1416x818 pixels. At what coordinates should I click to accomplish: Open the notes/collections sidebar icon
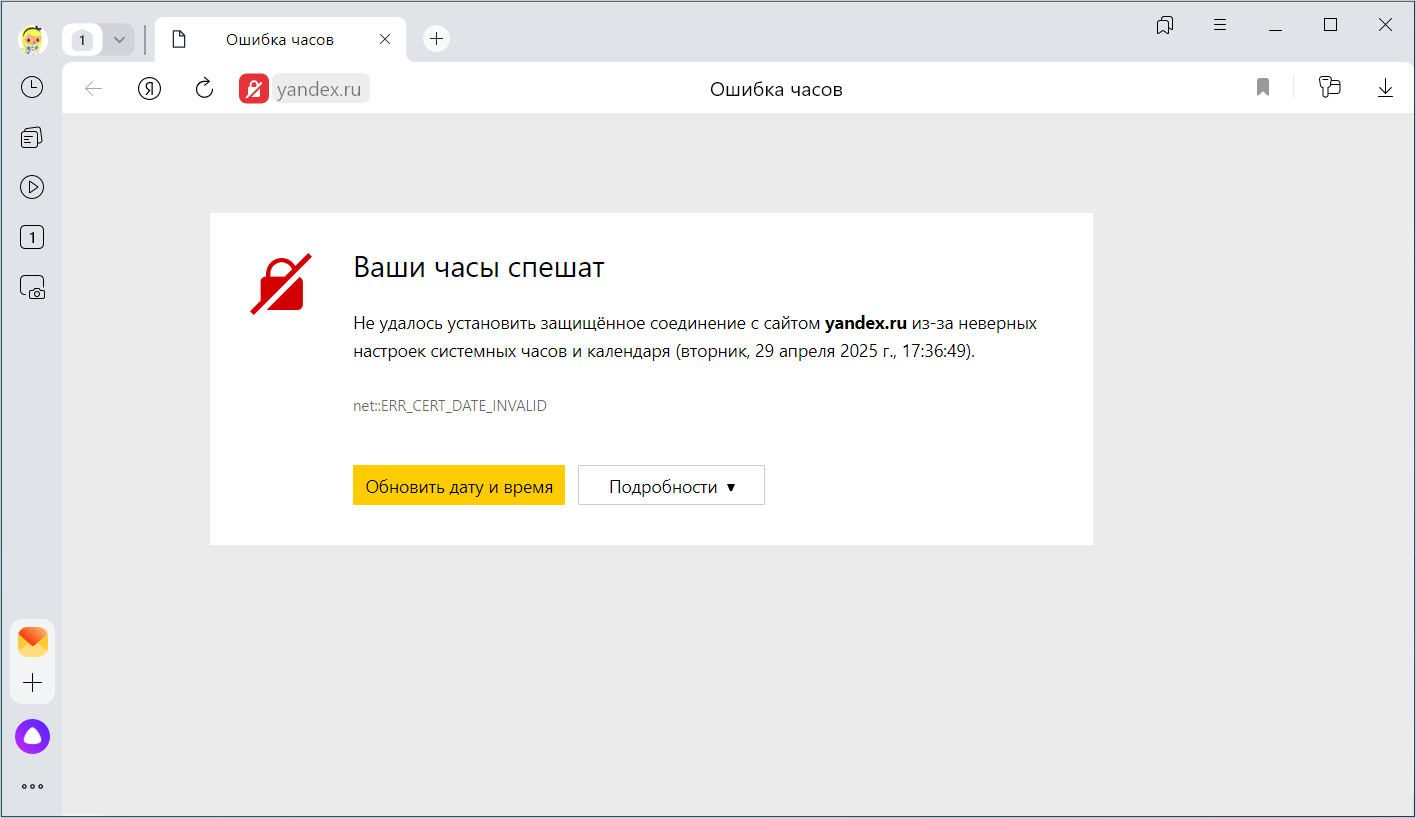click(x=32, y=137)
